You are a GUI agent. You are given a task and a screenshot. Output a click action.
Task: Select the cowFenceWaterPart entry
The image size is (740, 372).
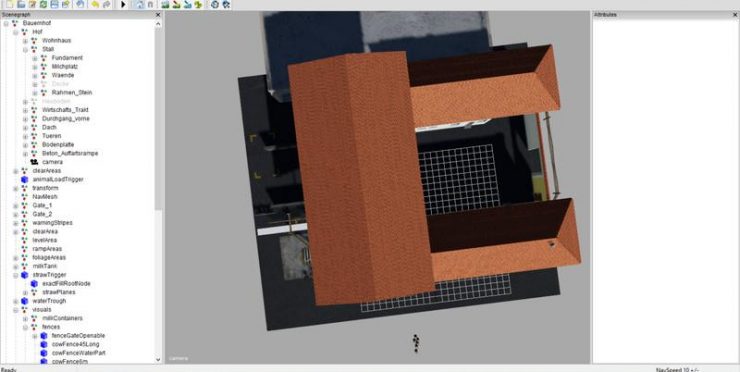78,353
